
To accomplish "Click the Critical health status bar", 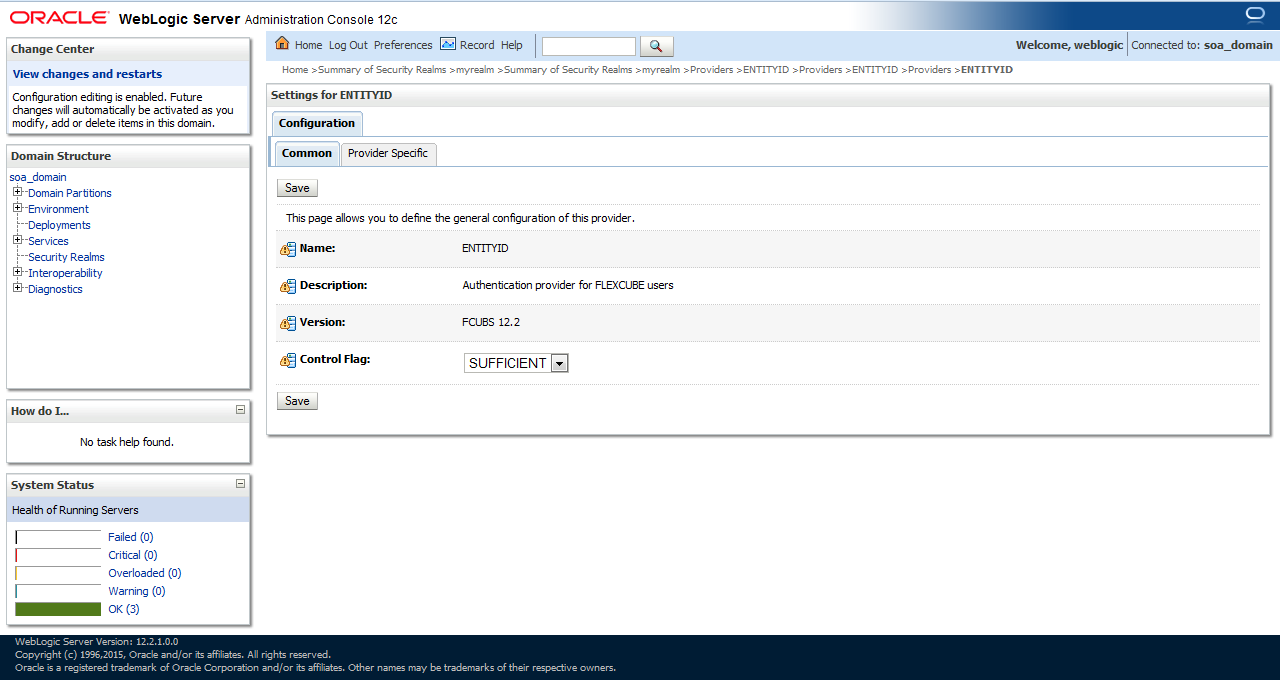I will click(58, 555).
